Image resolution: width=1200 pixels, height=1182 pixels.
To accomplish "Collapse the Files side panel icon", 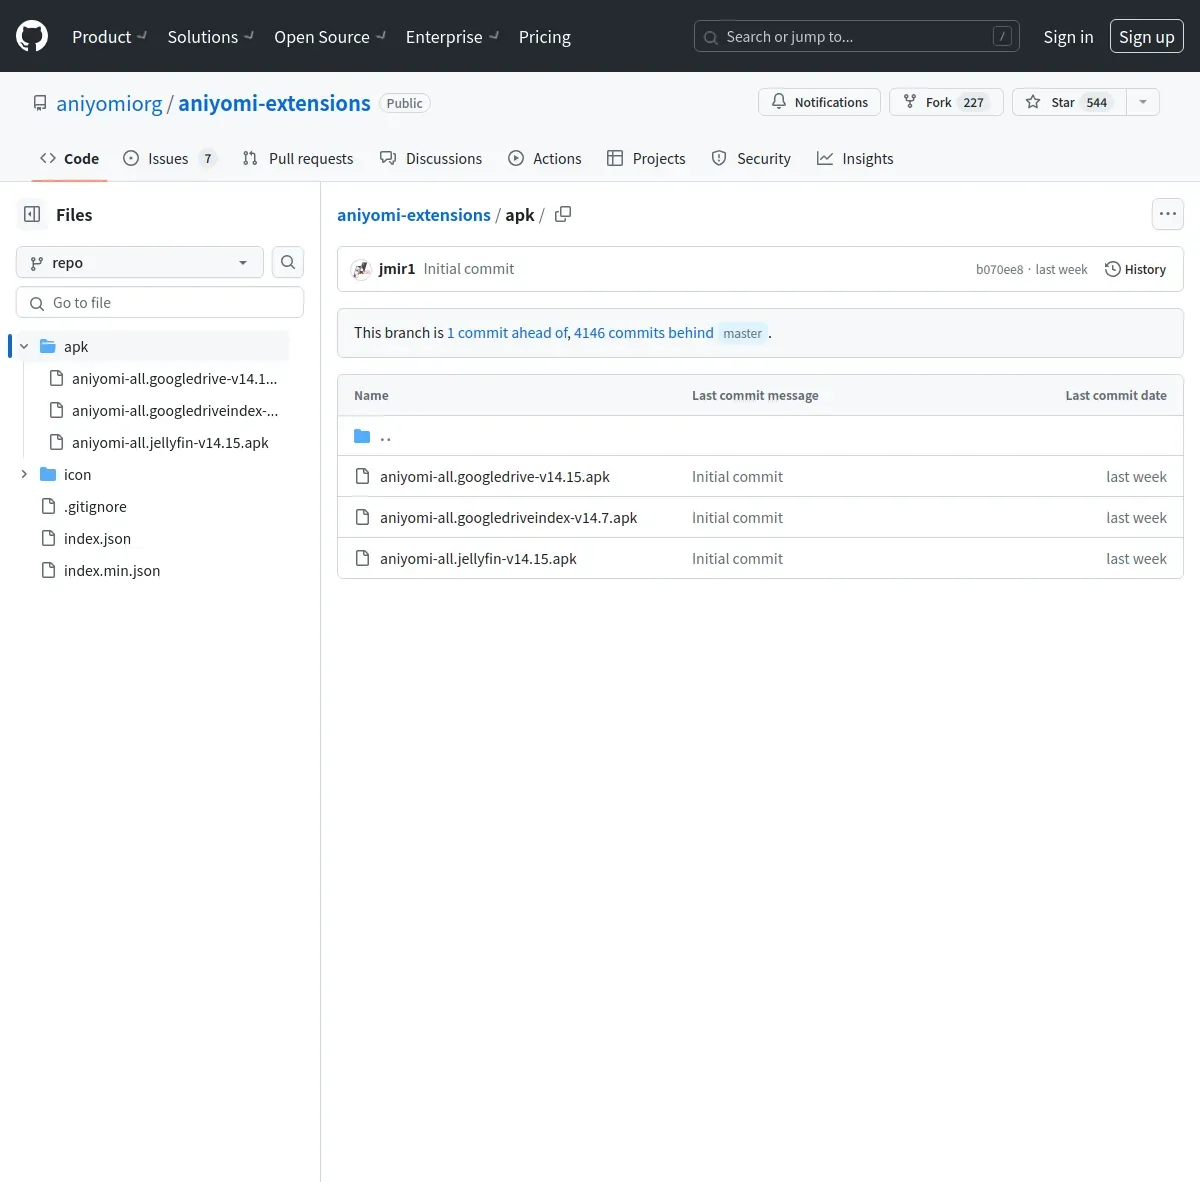I will [32, 214].
